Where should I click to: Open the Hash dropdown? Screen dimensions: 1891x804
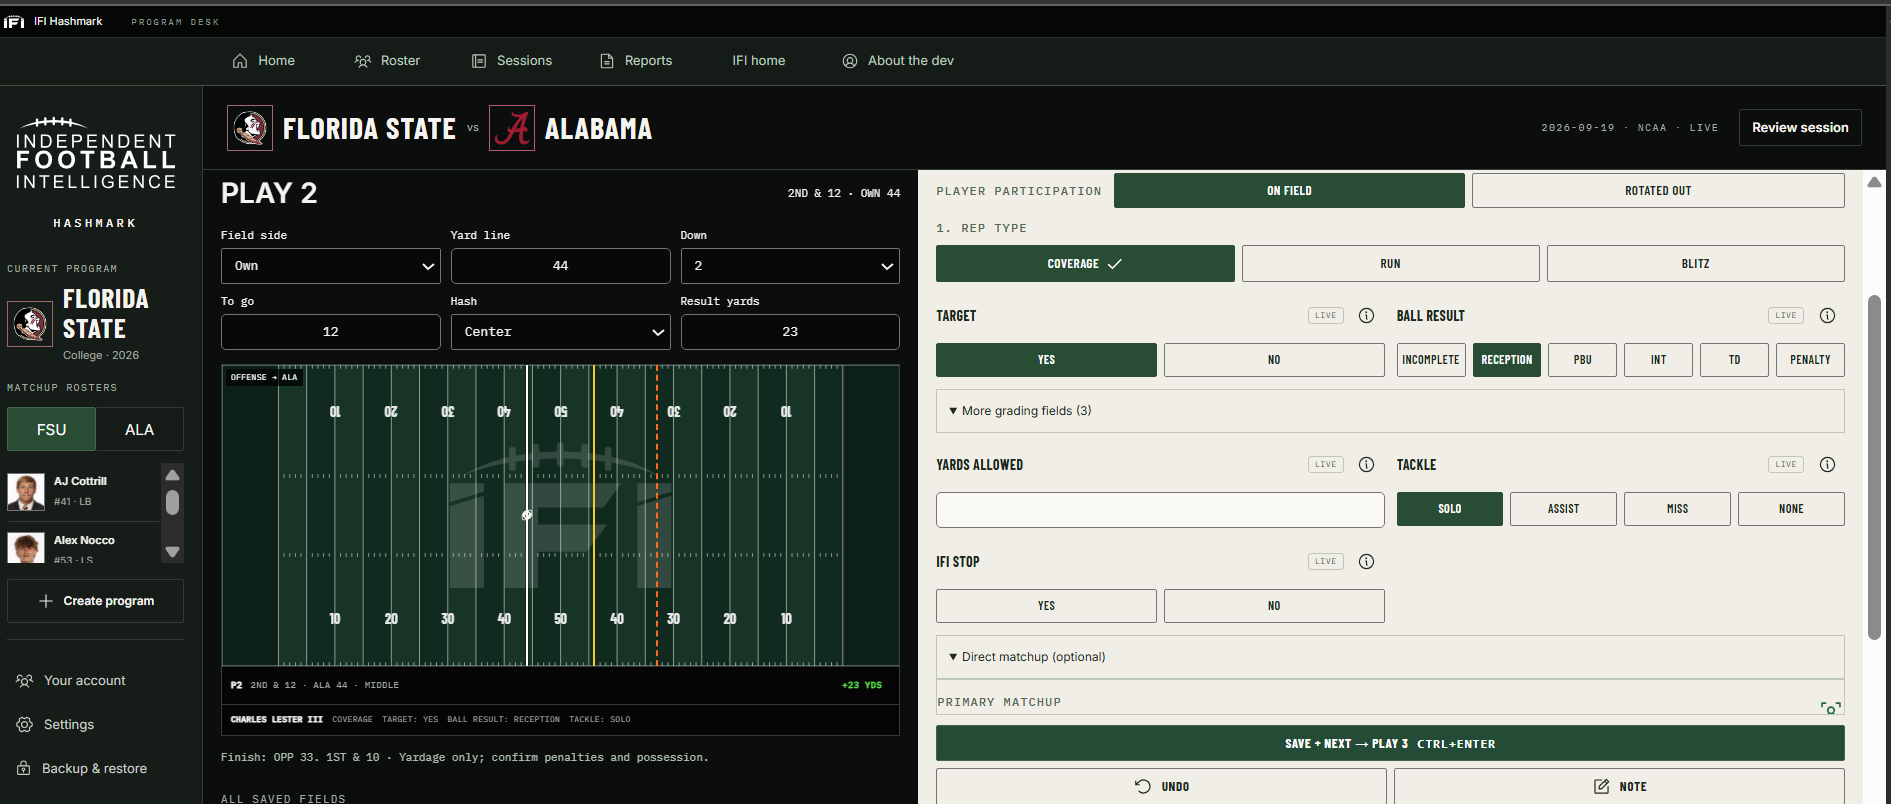pos(560,332)
